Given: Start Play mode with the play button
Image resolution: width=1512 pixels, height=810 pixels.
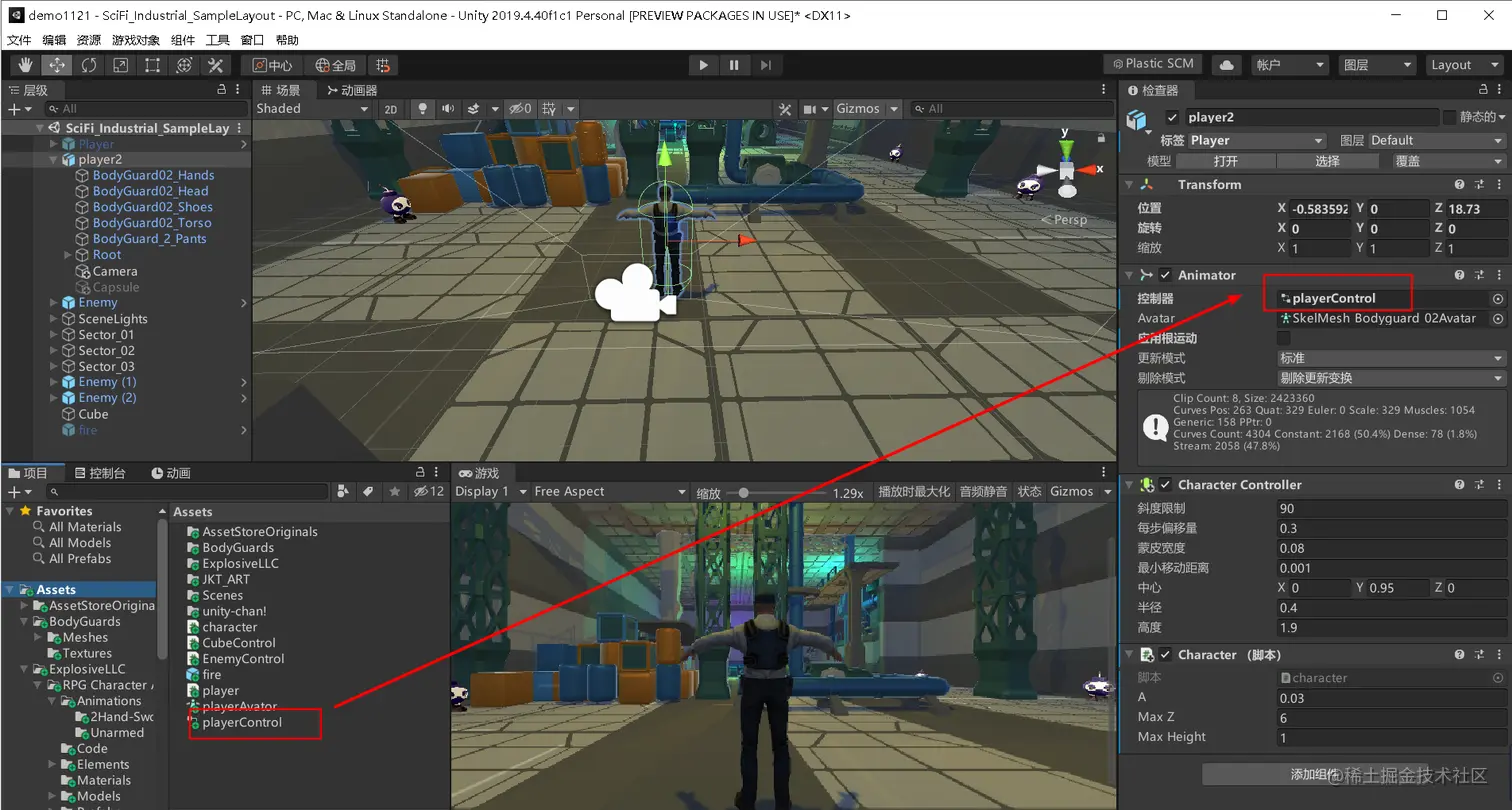Looking at the screenshot, I should click(704, 65).
